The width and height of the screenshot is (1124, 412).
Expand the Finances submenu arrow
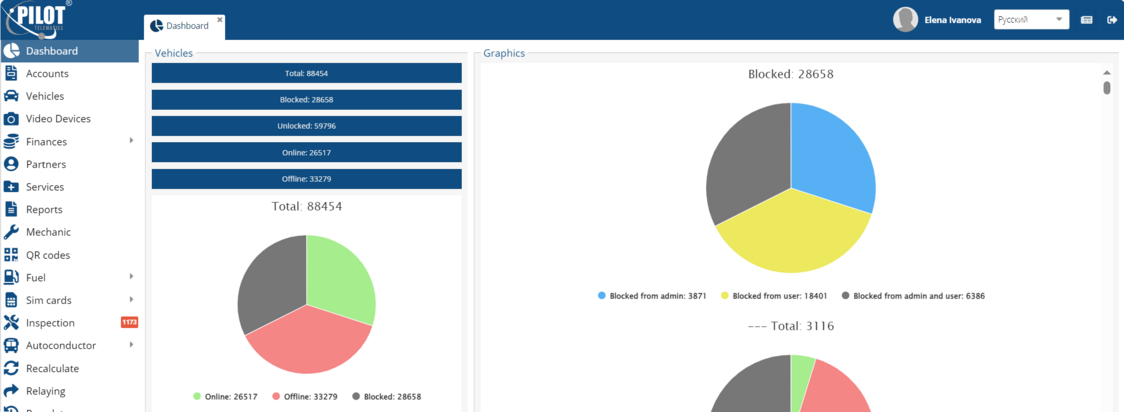(x=131, y=141)
